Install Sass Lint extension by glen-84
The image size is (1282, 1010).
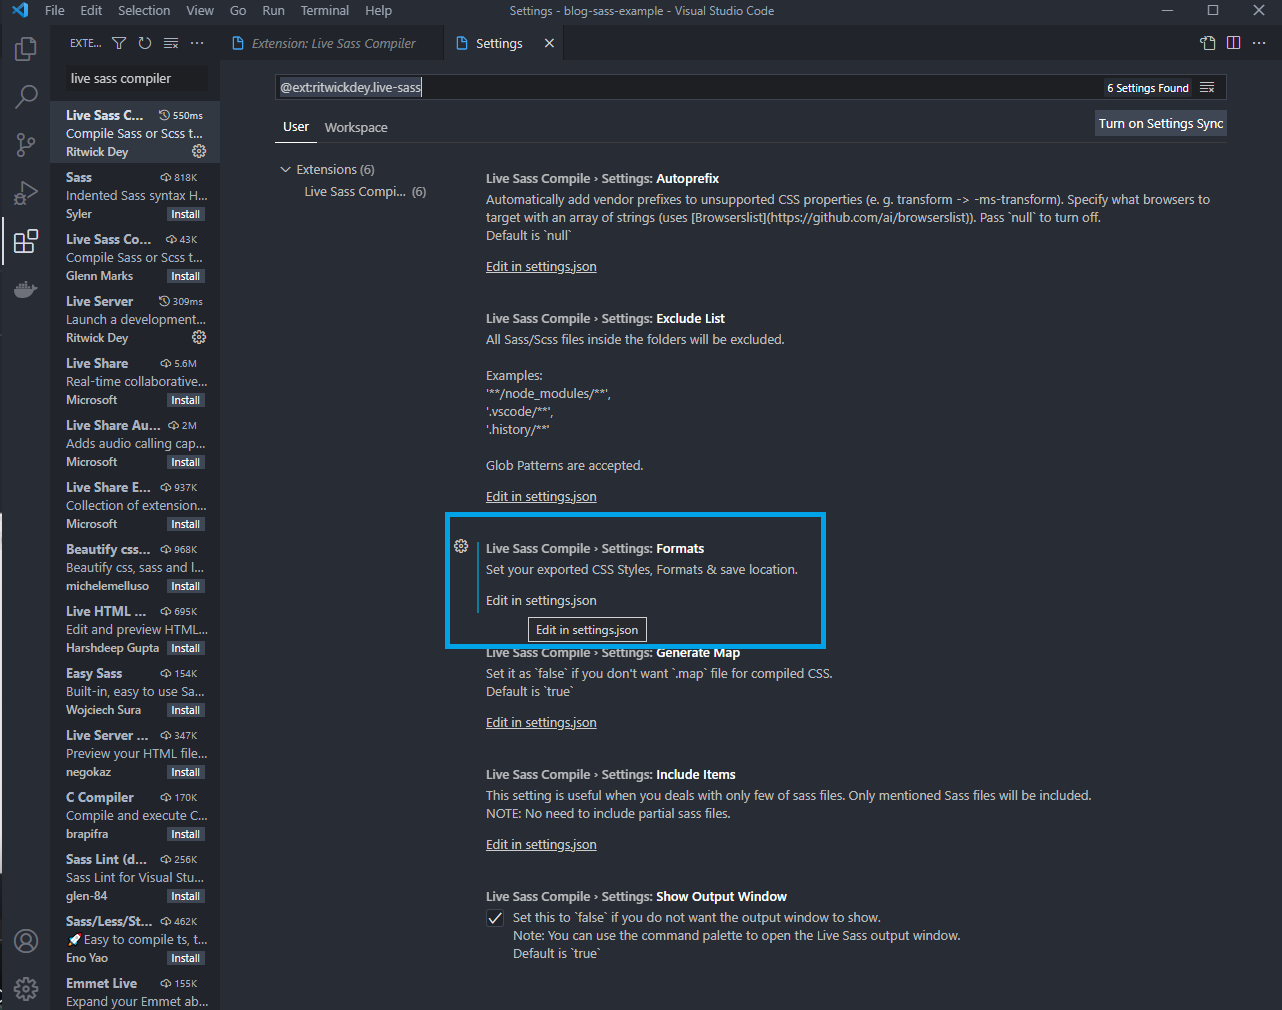[186, 896]
